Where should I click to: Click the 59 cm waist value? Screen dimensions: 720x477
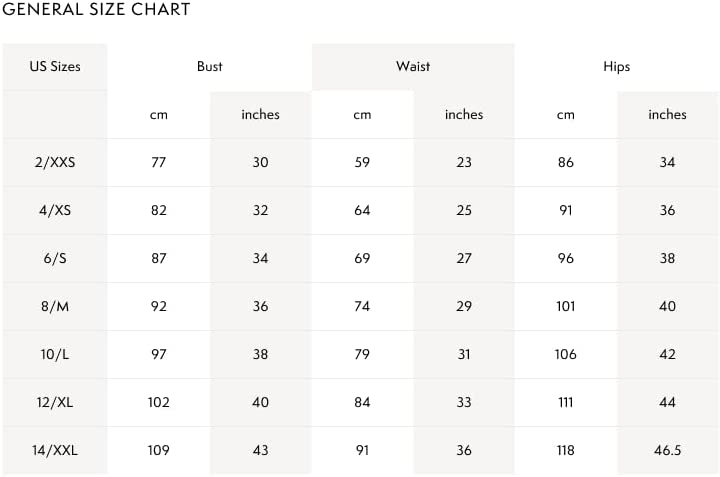tap(362, 162)
